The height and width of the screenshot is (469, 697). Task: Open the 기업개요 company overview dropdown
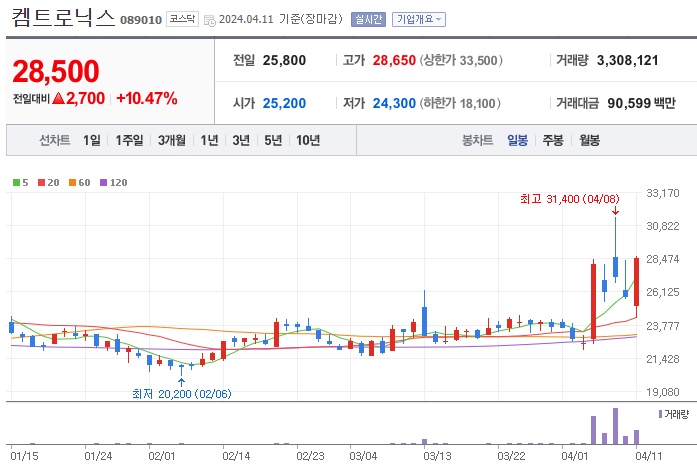(419, 19)
